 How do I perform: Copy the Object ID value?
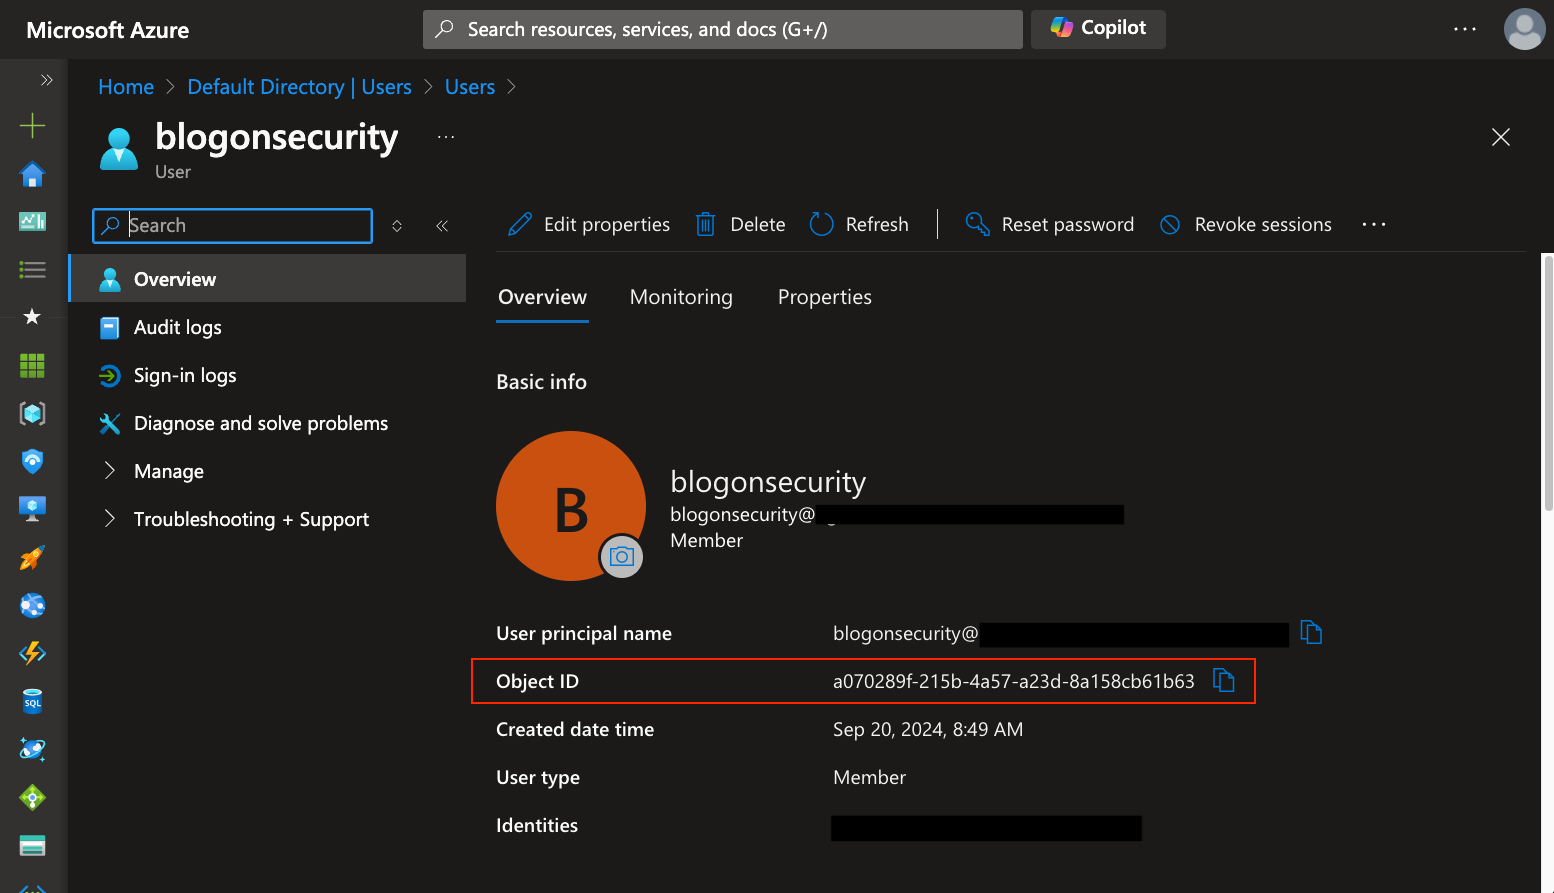(1223, 680)
